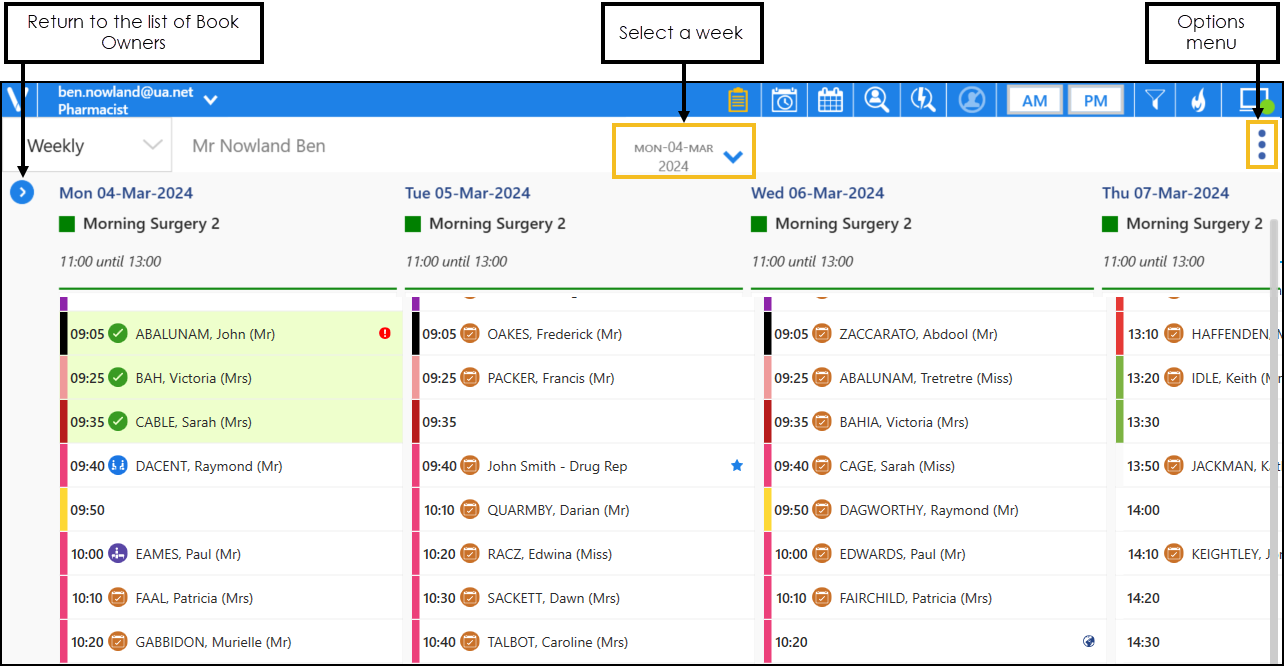
Task: Toggle the AM session filter
Action: point(1034,101)
